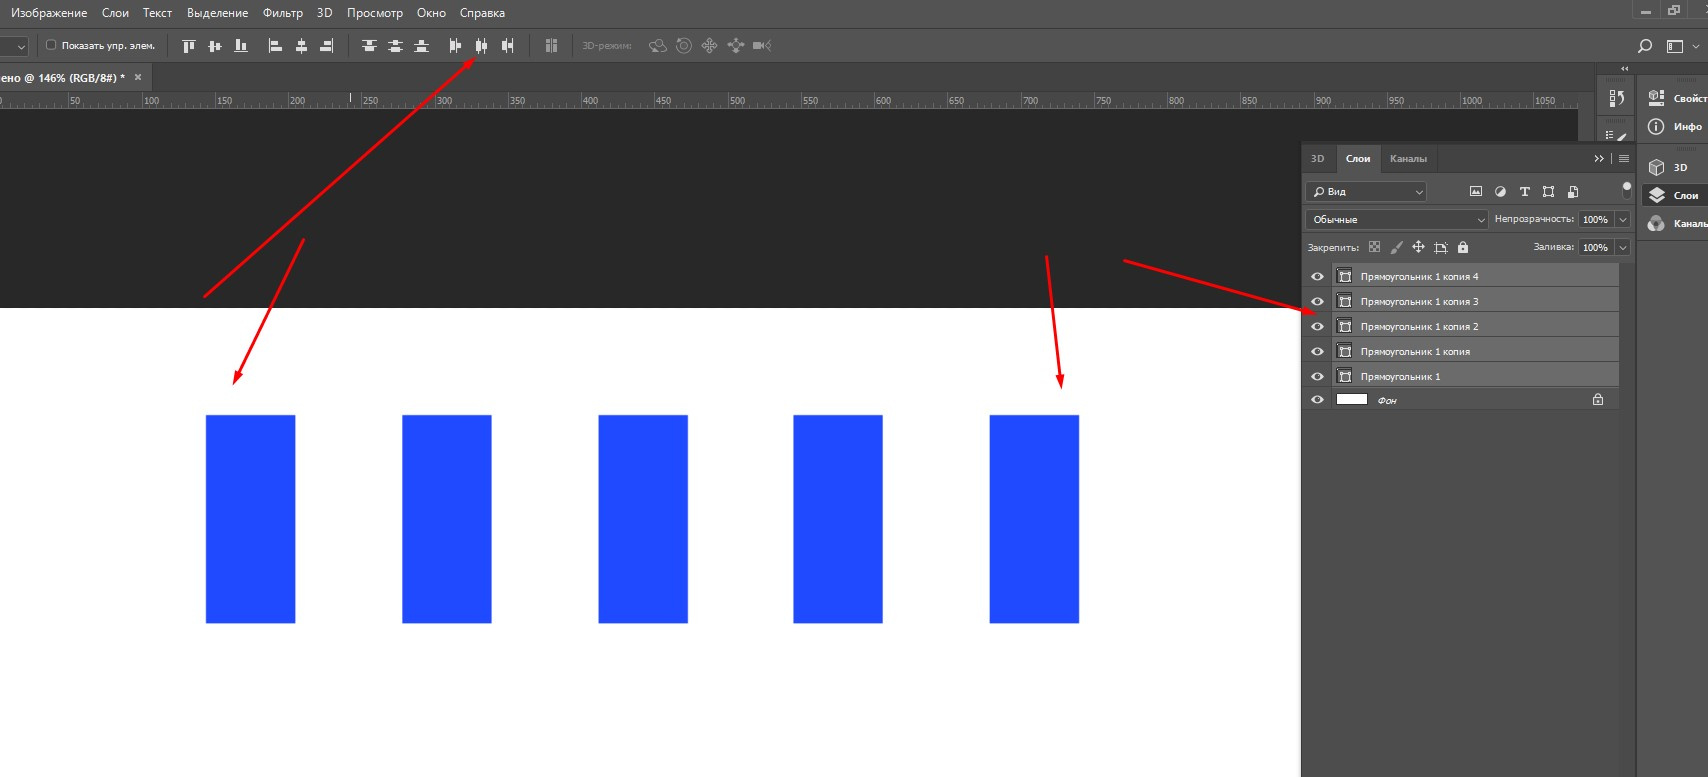This screenshot has height=777, width=1708.
Task: Collapse the Layers panel group with double chevron
Action: click(1598, 159)
